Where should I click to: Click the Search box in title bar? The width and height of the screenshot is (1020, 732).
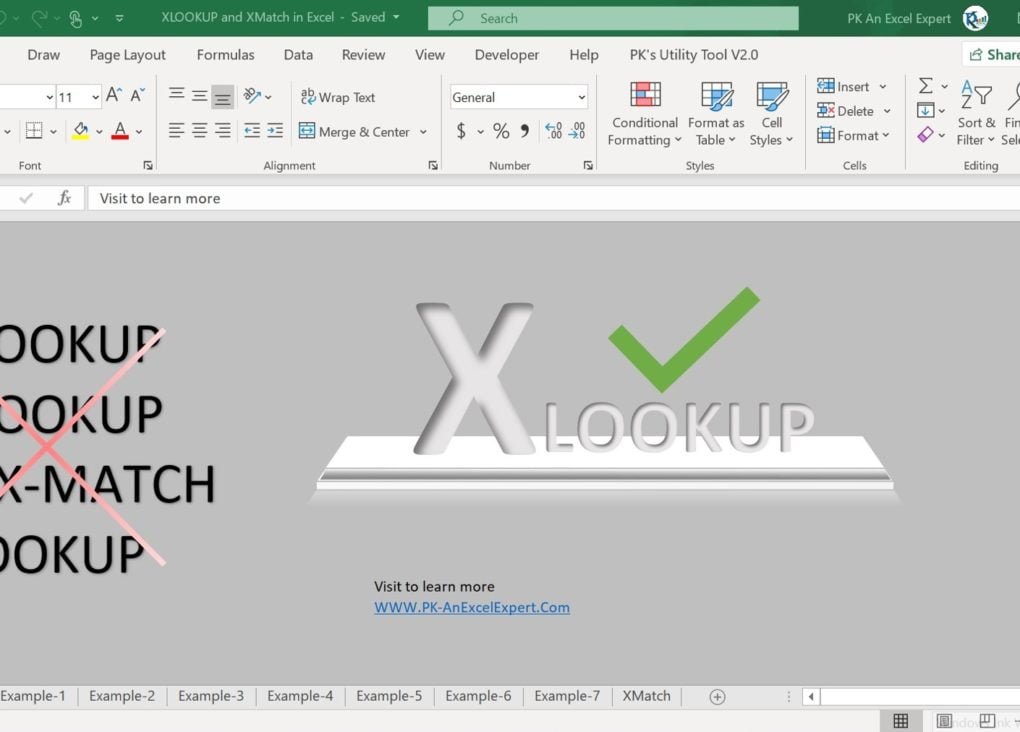click(613, 18)
